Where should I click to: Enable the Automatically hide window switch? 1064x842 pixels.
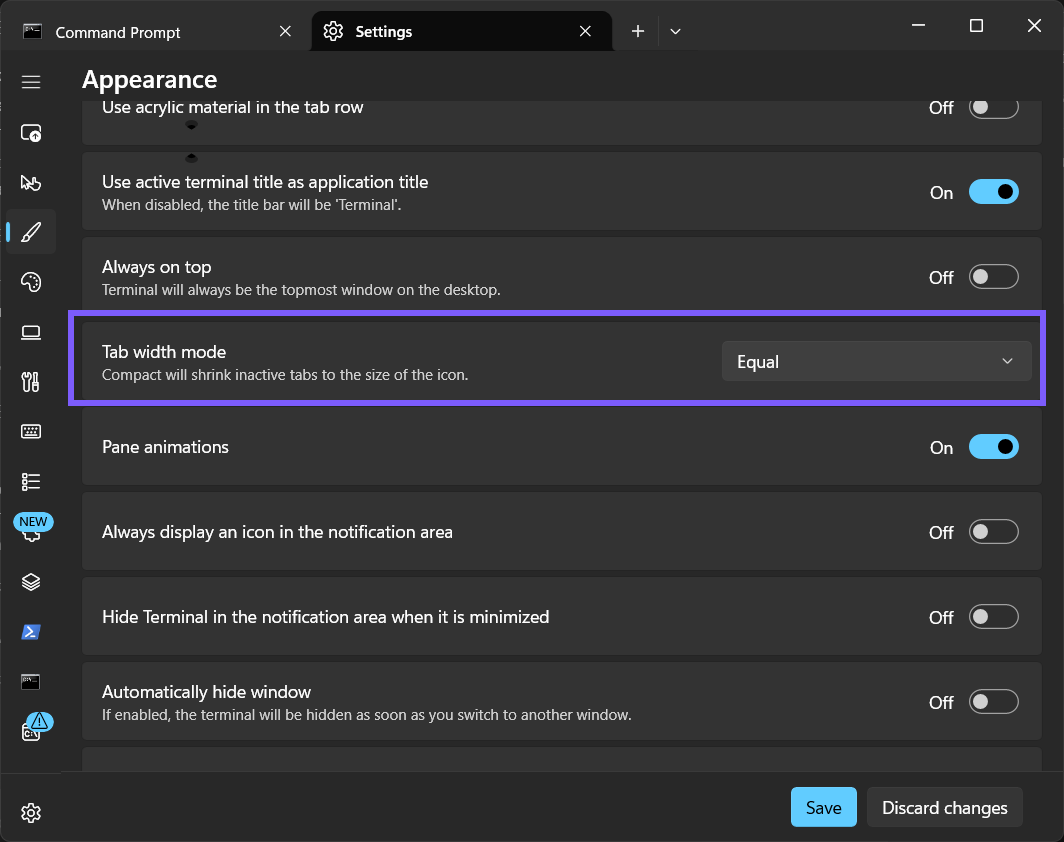[993, 702]
